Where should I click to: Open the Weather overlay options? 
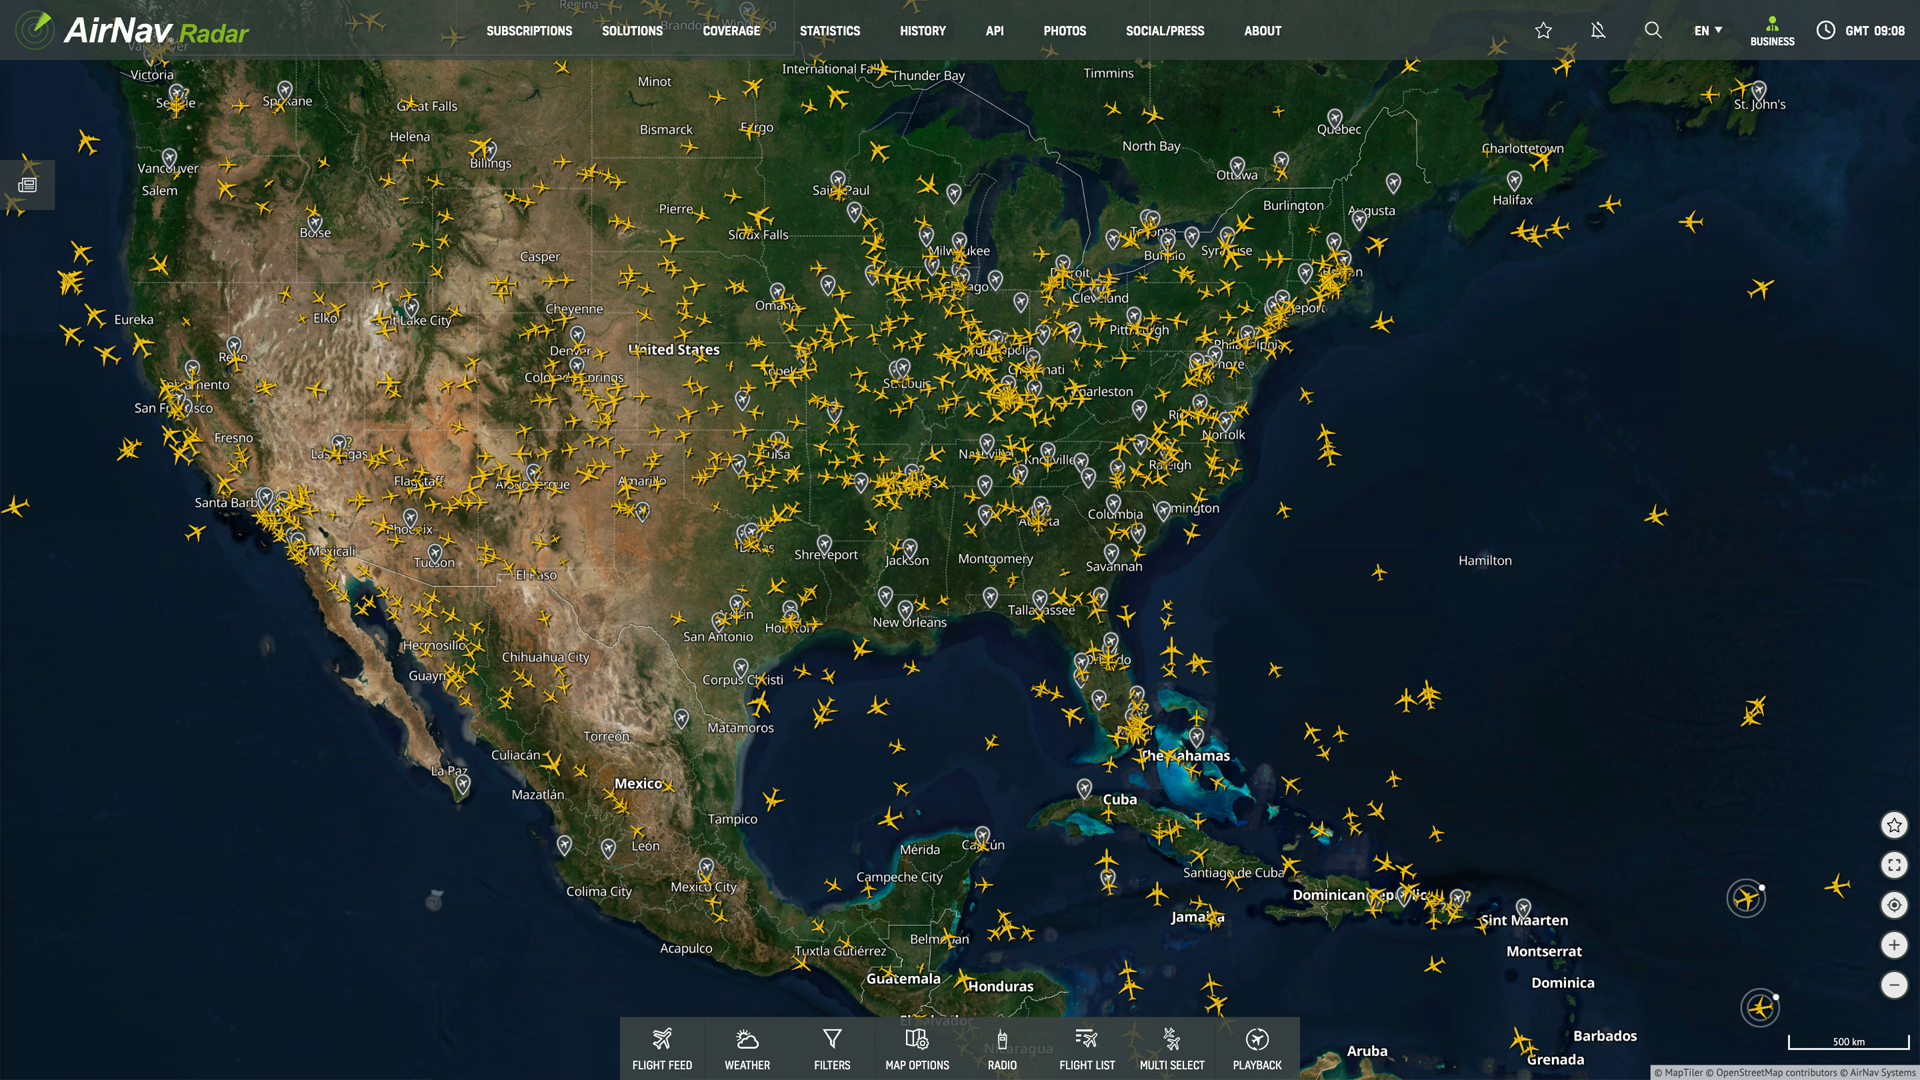click(x=747, y=1048)
